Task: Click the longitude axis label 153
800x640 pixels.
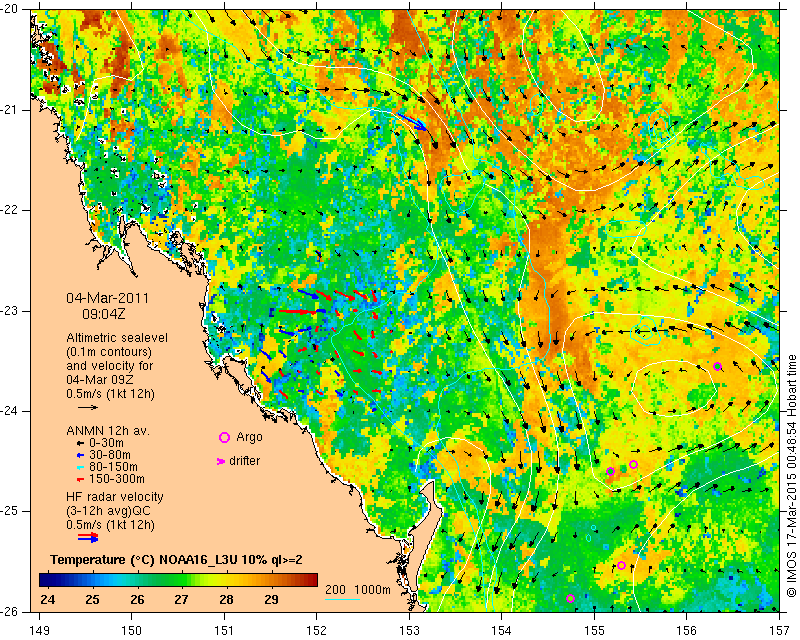Action: 409,631
